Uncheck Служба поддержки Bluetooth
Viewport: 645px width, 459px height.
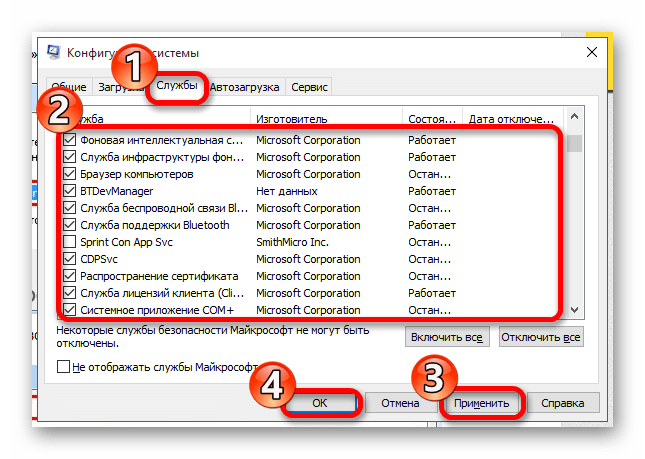[70, 225]
